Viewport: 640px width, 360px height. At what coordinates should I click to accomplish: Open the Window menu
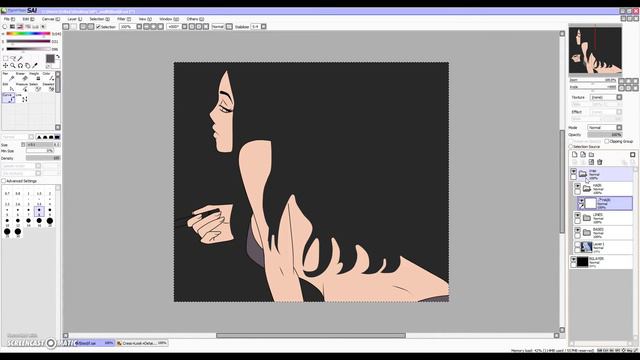(x=169, y=19)
